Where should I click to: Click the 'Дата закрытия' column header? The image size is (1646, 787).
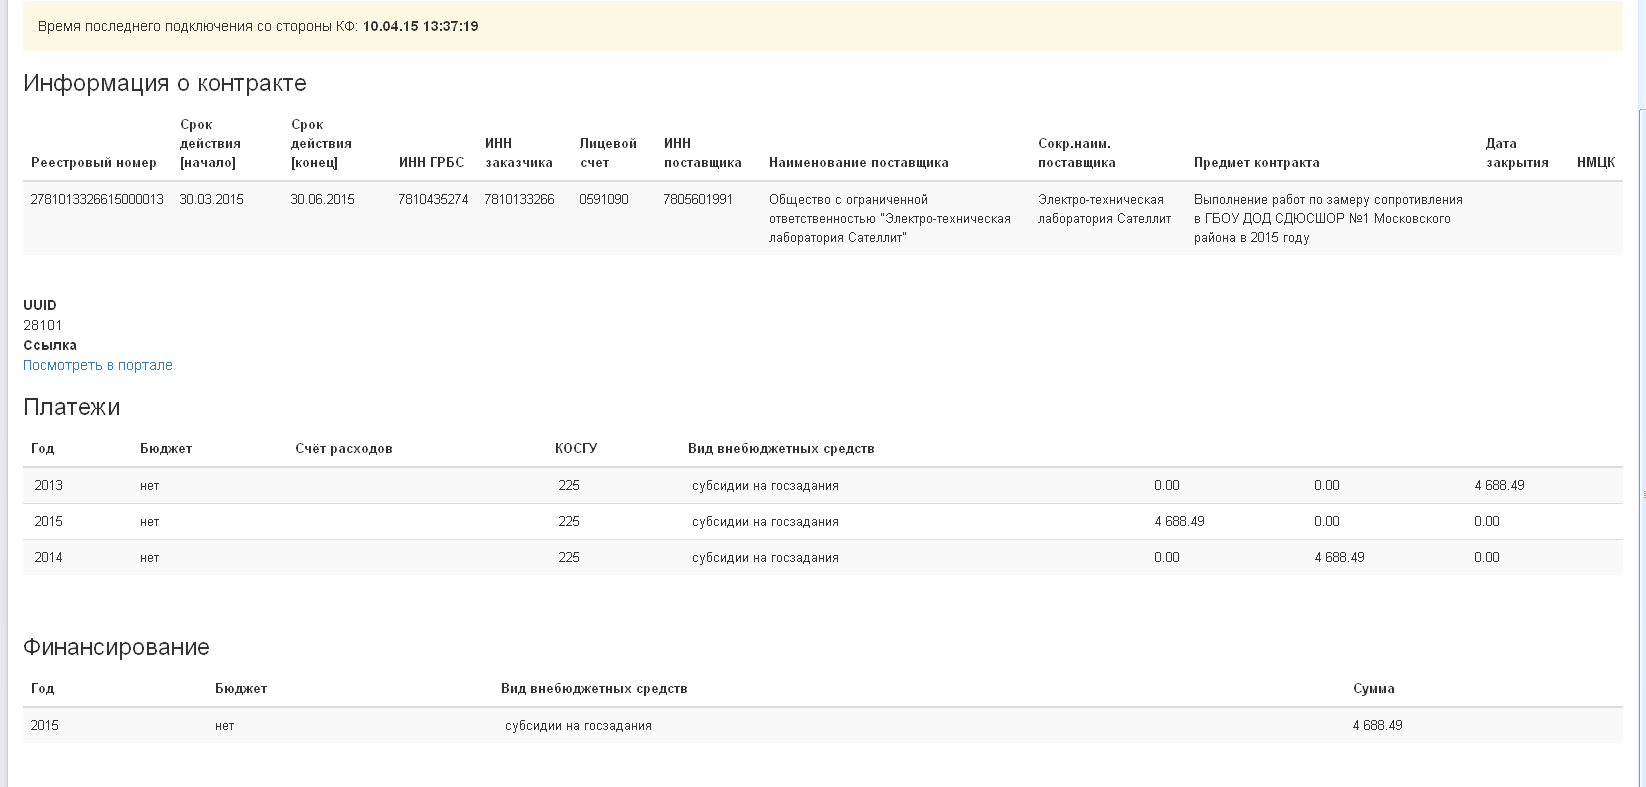pos(1517,153)
